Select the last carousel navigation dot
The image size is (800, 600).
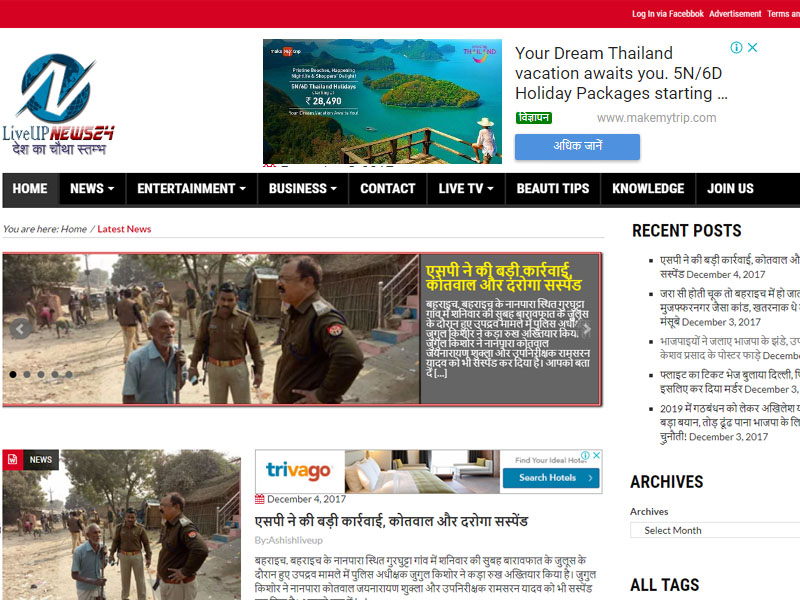click(x=69, y=374)
